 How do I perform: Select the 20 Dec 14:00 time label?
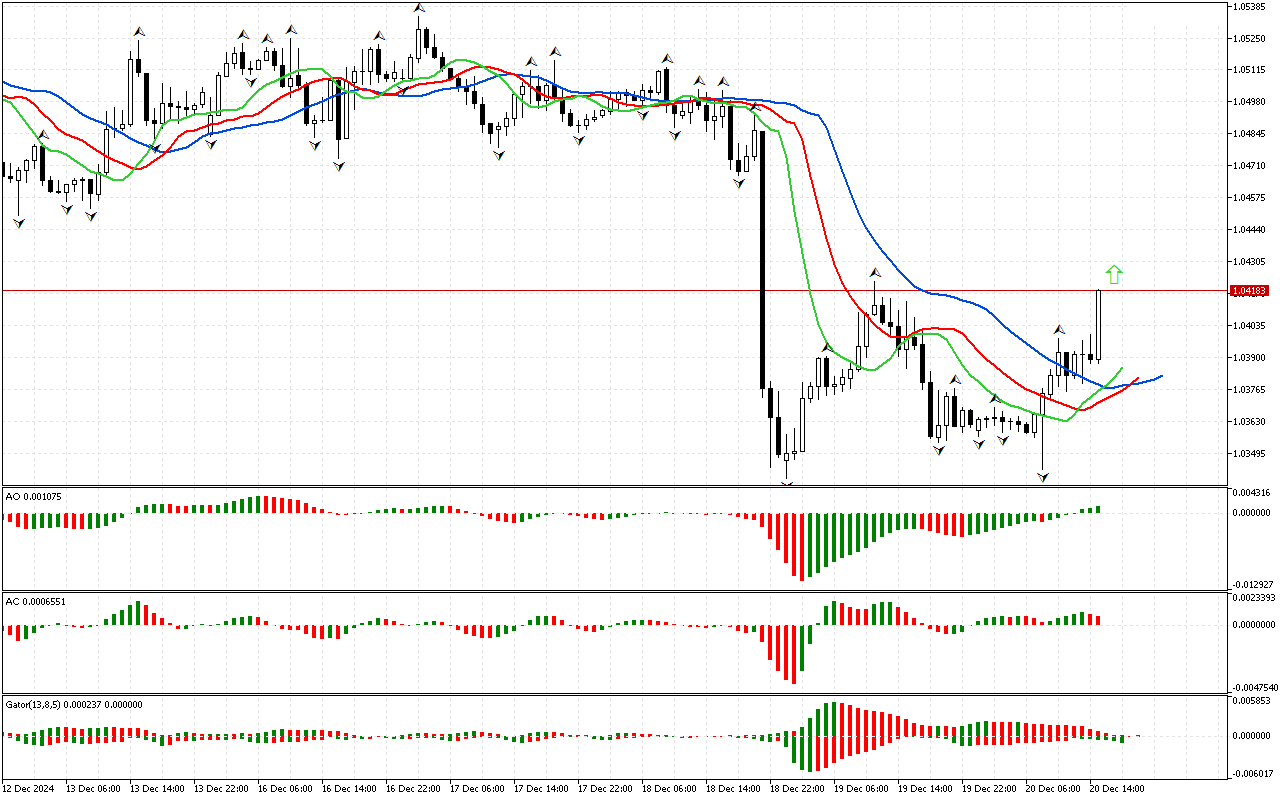(1117, 789)
